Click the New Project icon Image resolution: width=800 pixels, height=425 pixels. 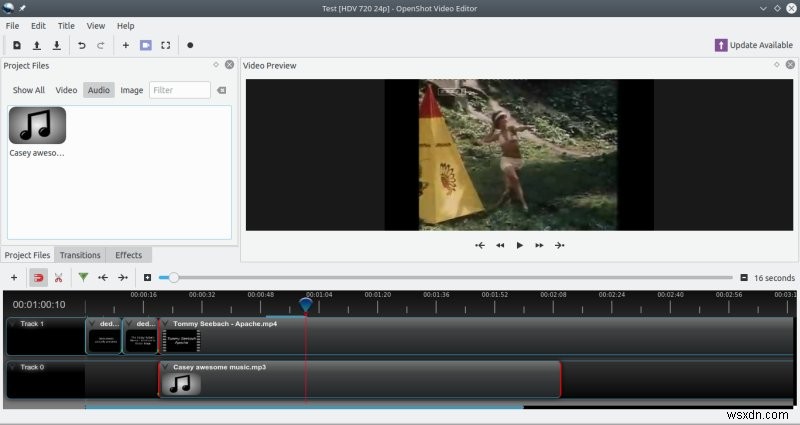(x=17, y=45)
